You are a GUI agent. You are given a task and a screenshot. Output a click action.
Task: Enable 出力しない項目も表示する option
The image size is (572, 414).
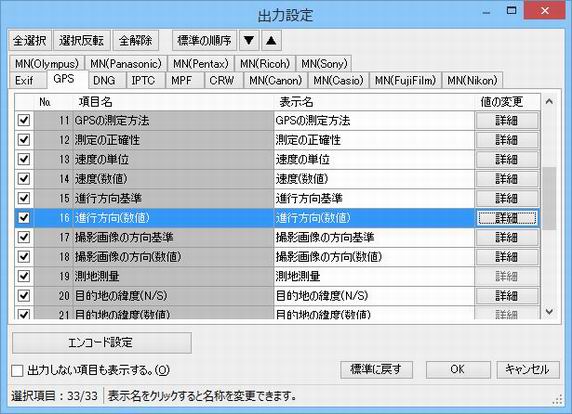(x=17, y=371)
